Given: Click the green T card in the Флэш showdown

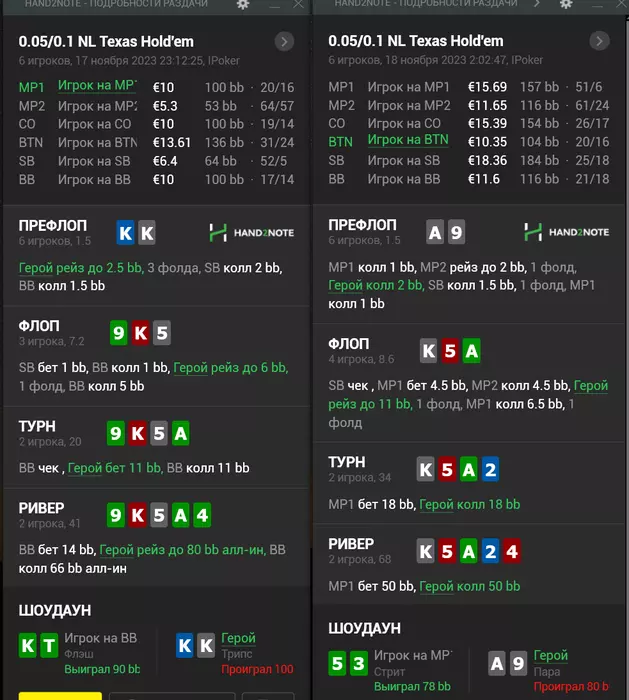Looking at the screenshot, I should point(49,646).
